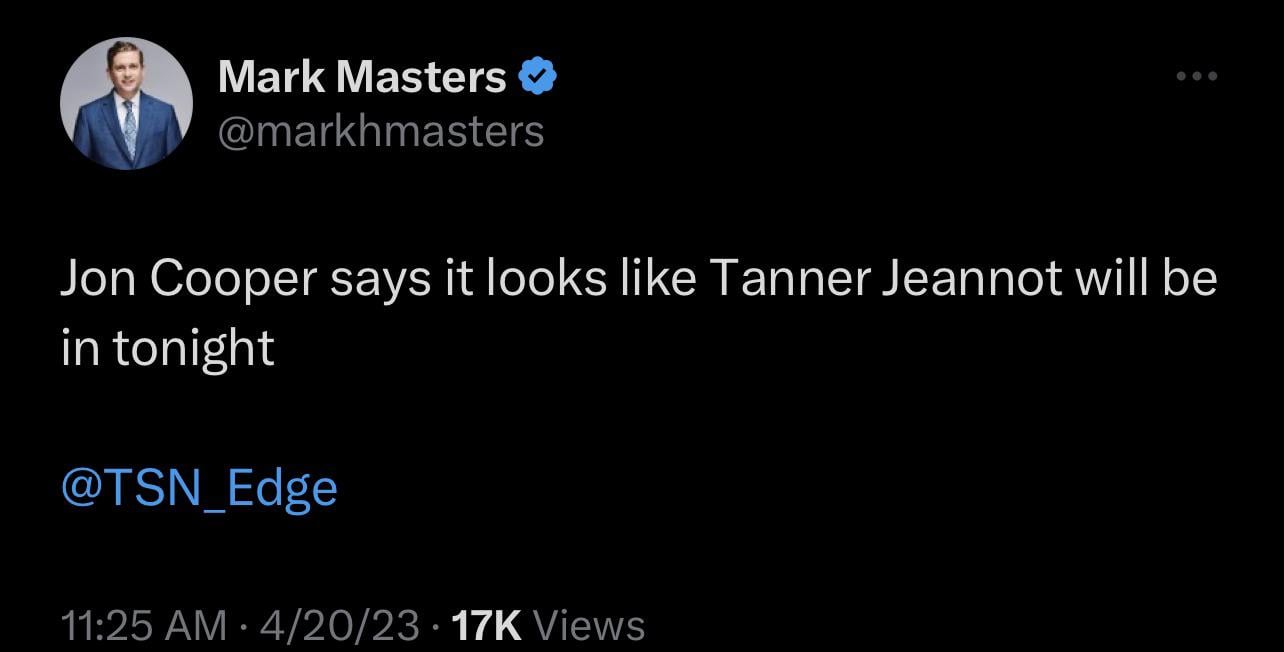Click the word tonight in the tweet
The image size is (1284, 652).
pos(192,349)
